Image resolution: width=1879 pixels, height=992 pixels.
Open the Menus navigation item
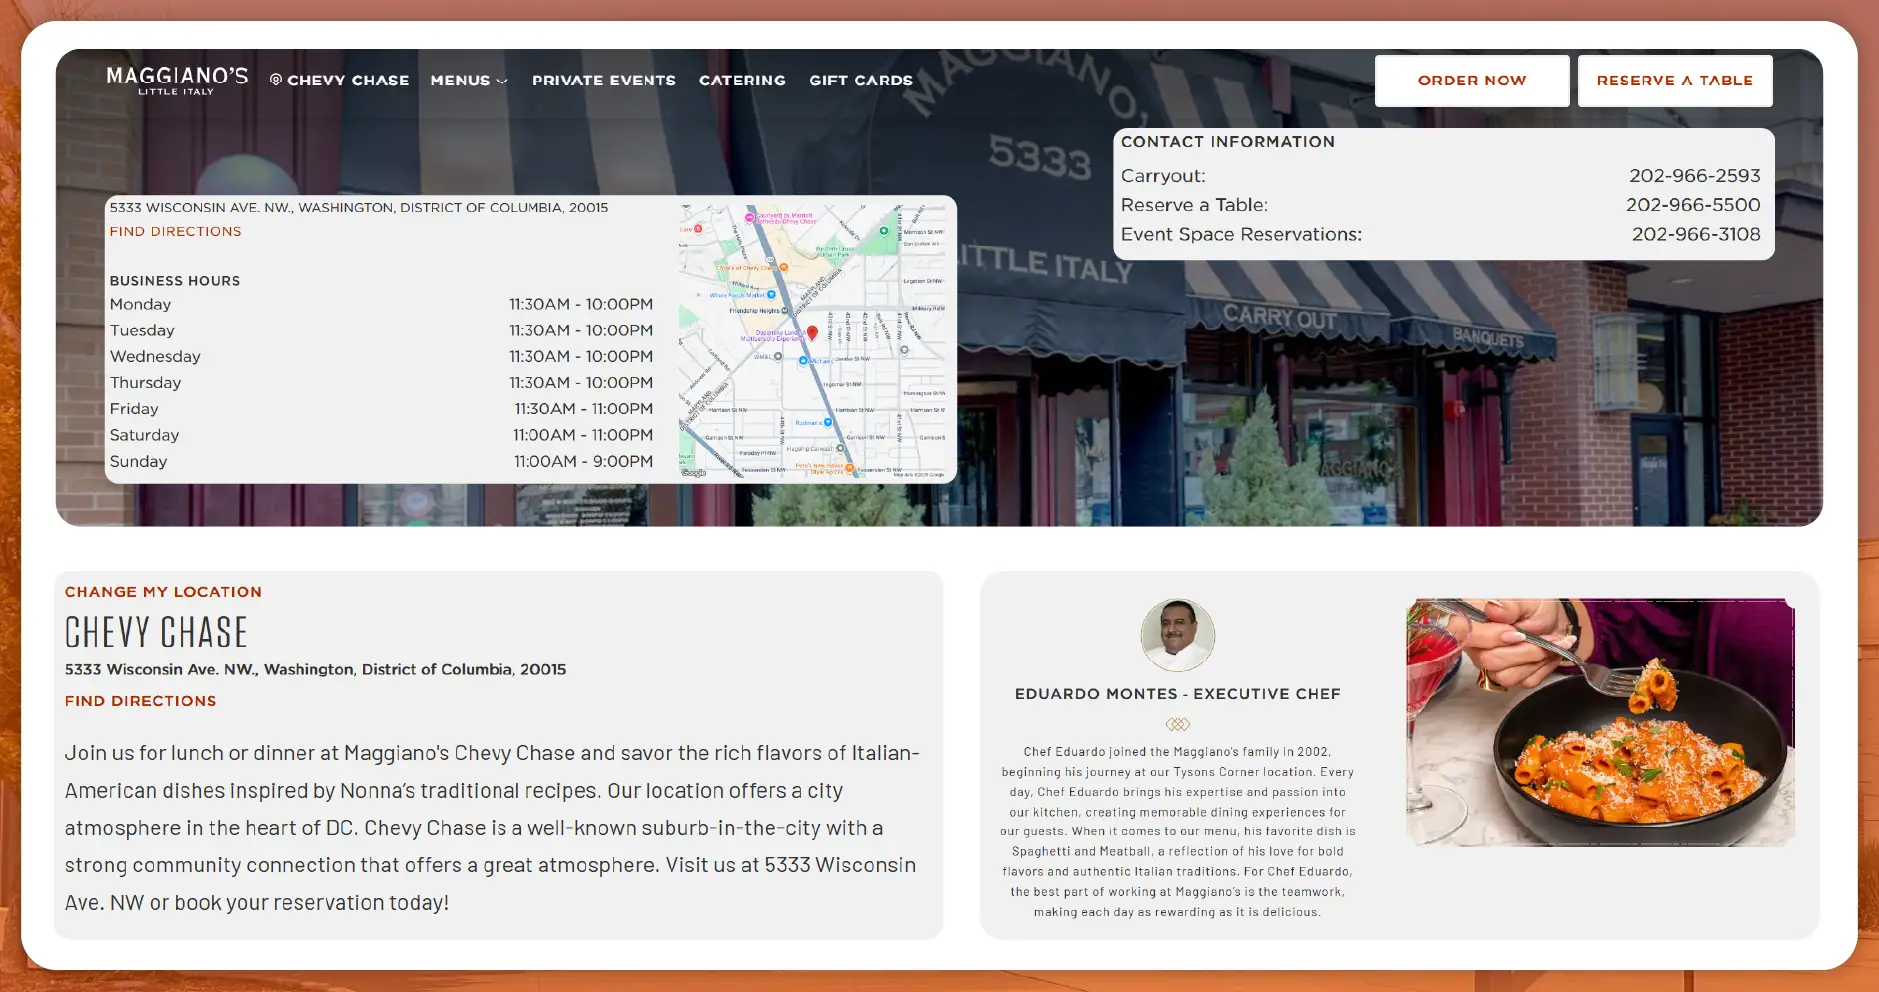tap(460, 80)
